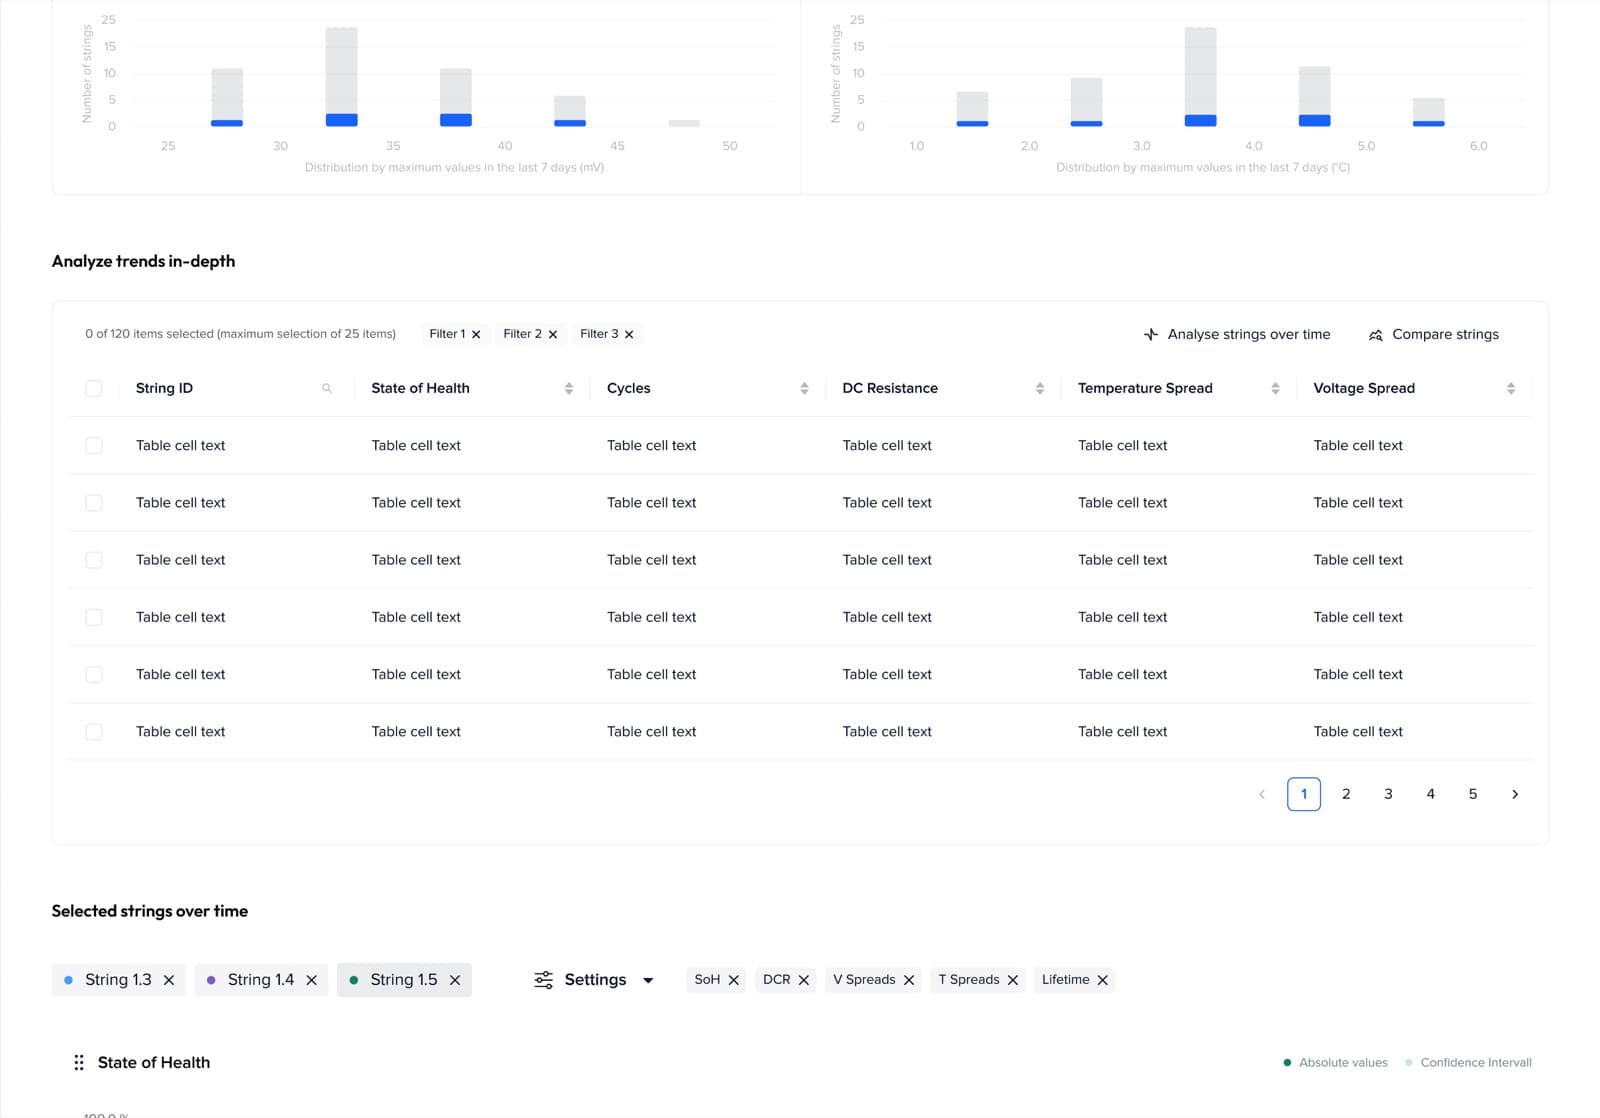Toggle the select-all checkbox in table header
This screenshot has width=1600, height=1118.
pyautogui.click(x=94, y=388)
